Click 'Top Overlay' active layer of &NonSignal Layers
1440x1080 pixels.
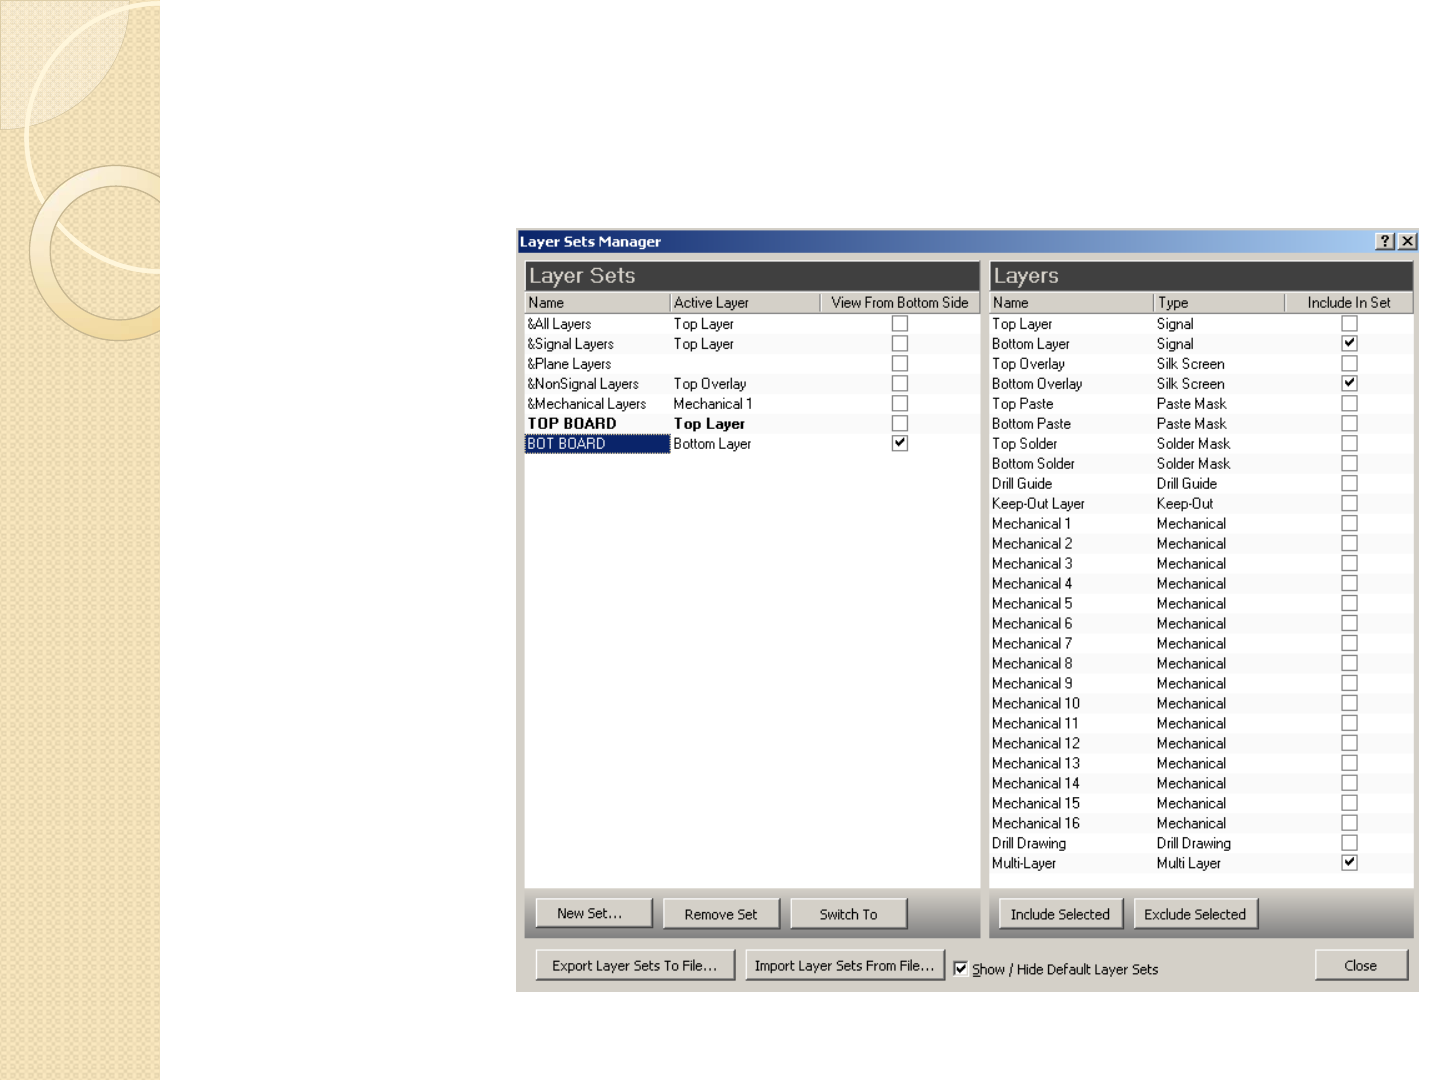click(x=710, y=384)
